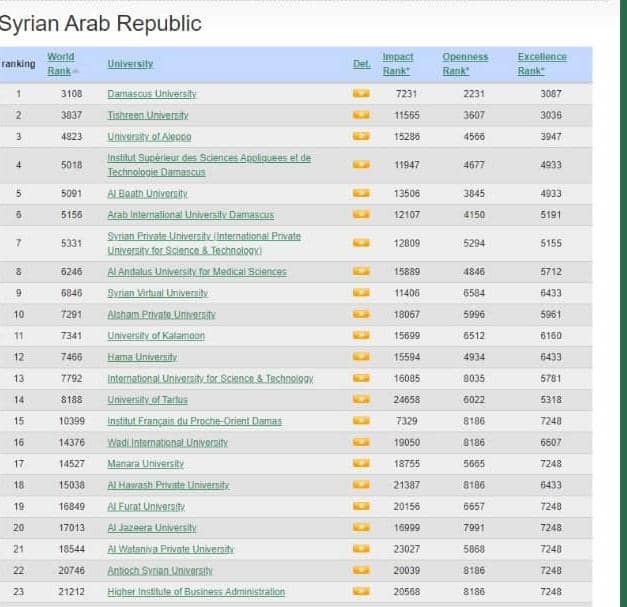627x607 pixels.
Task: Open the Wadi International University link
Action: click(x=167, y=443)
